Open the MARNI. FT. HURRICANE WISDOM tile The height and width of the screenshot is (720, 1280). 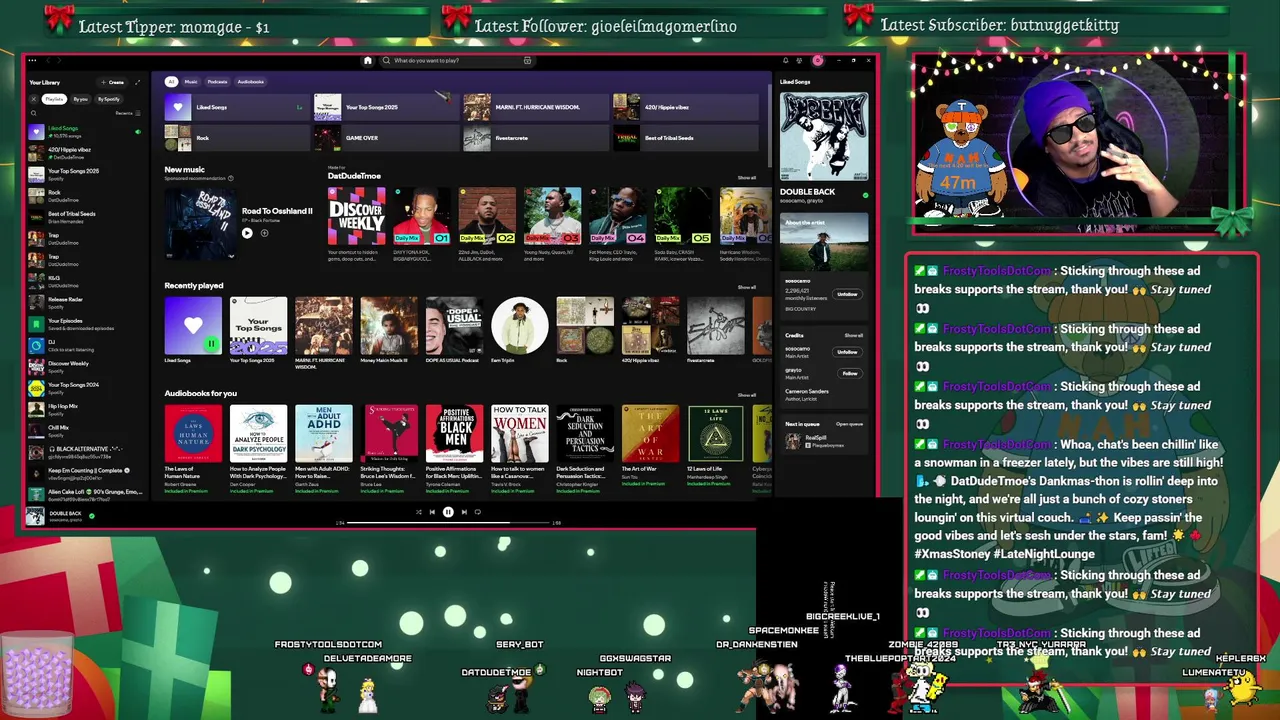[535, 107]
